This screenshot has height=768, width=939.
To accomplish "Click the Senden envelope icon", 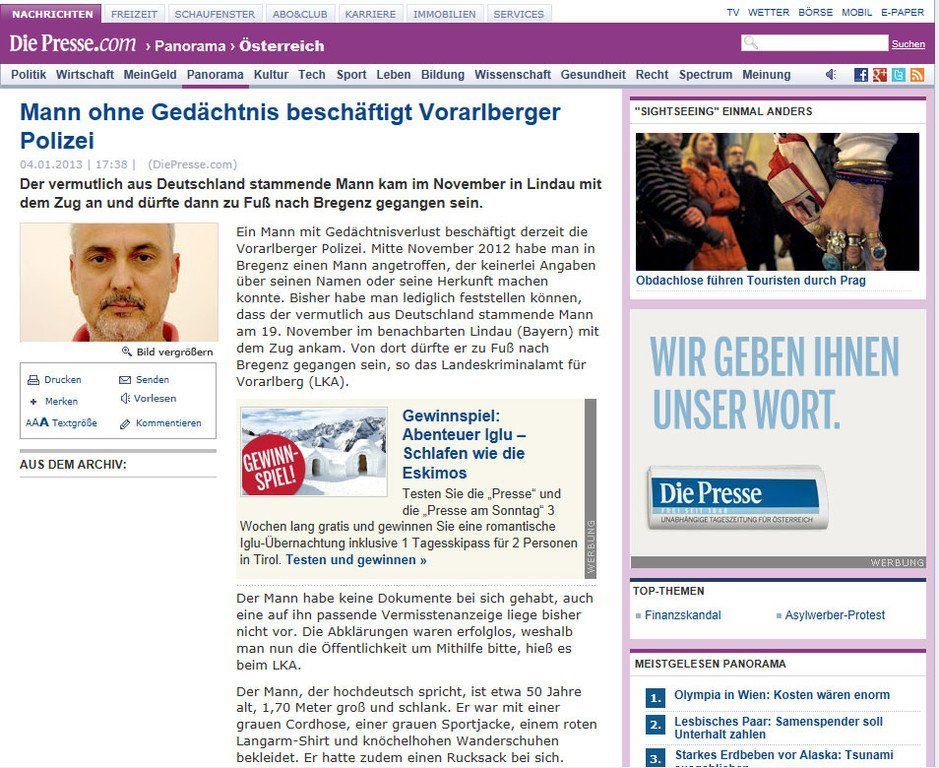I will pyautogui.click(x=125, y=380).
